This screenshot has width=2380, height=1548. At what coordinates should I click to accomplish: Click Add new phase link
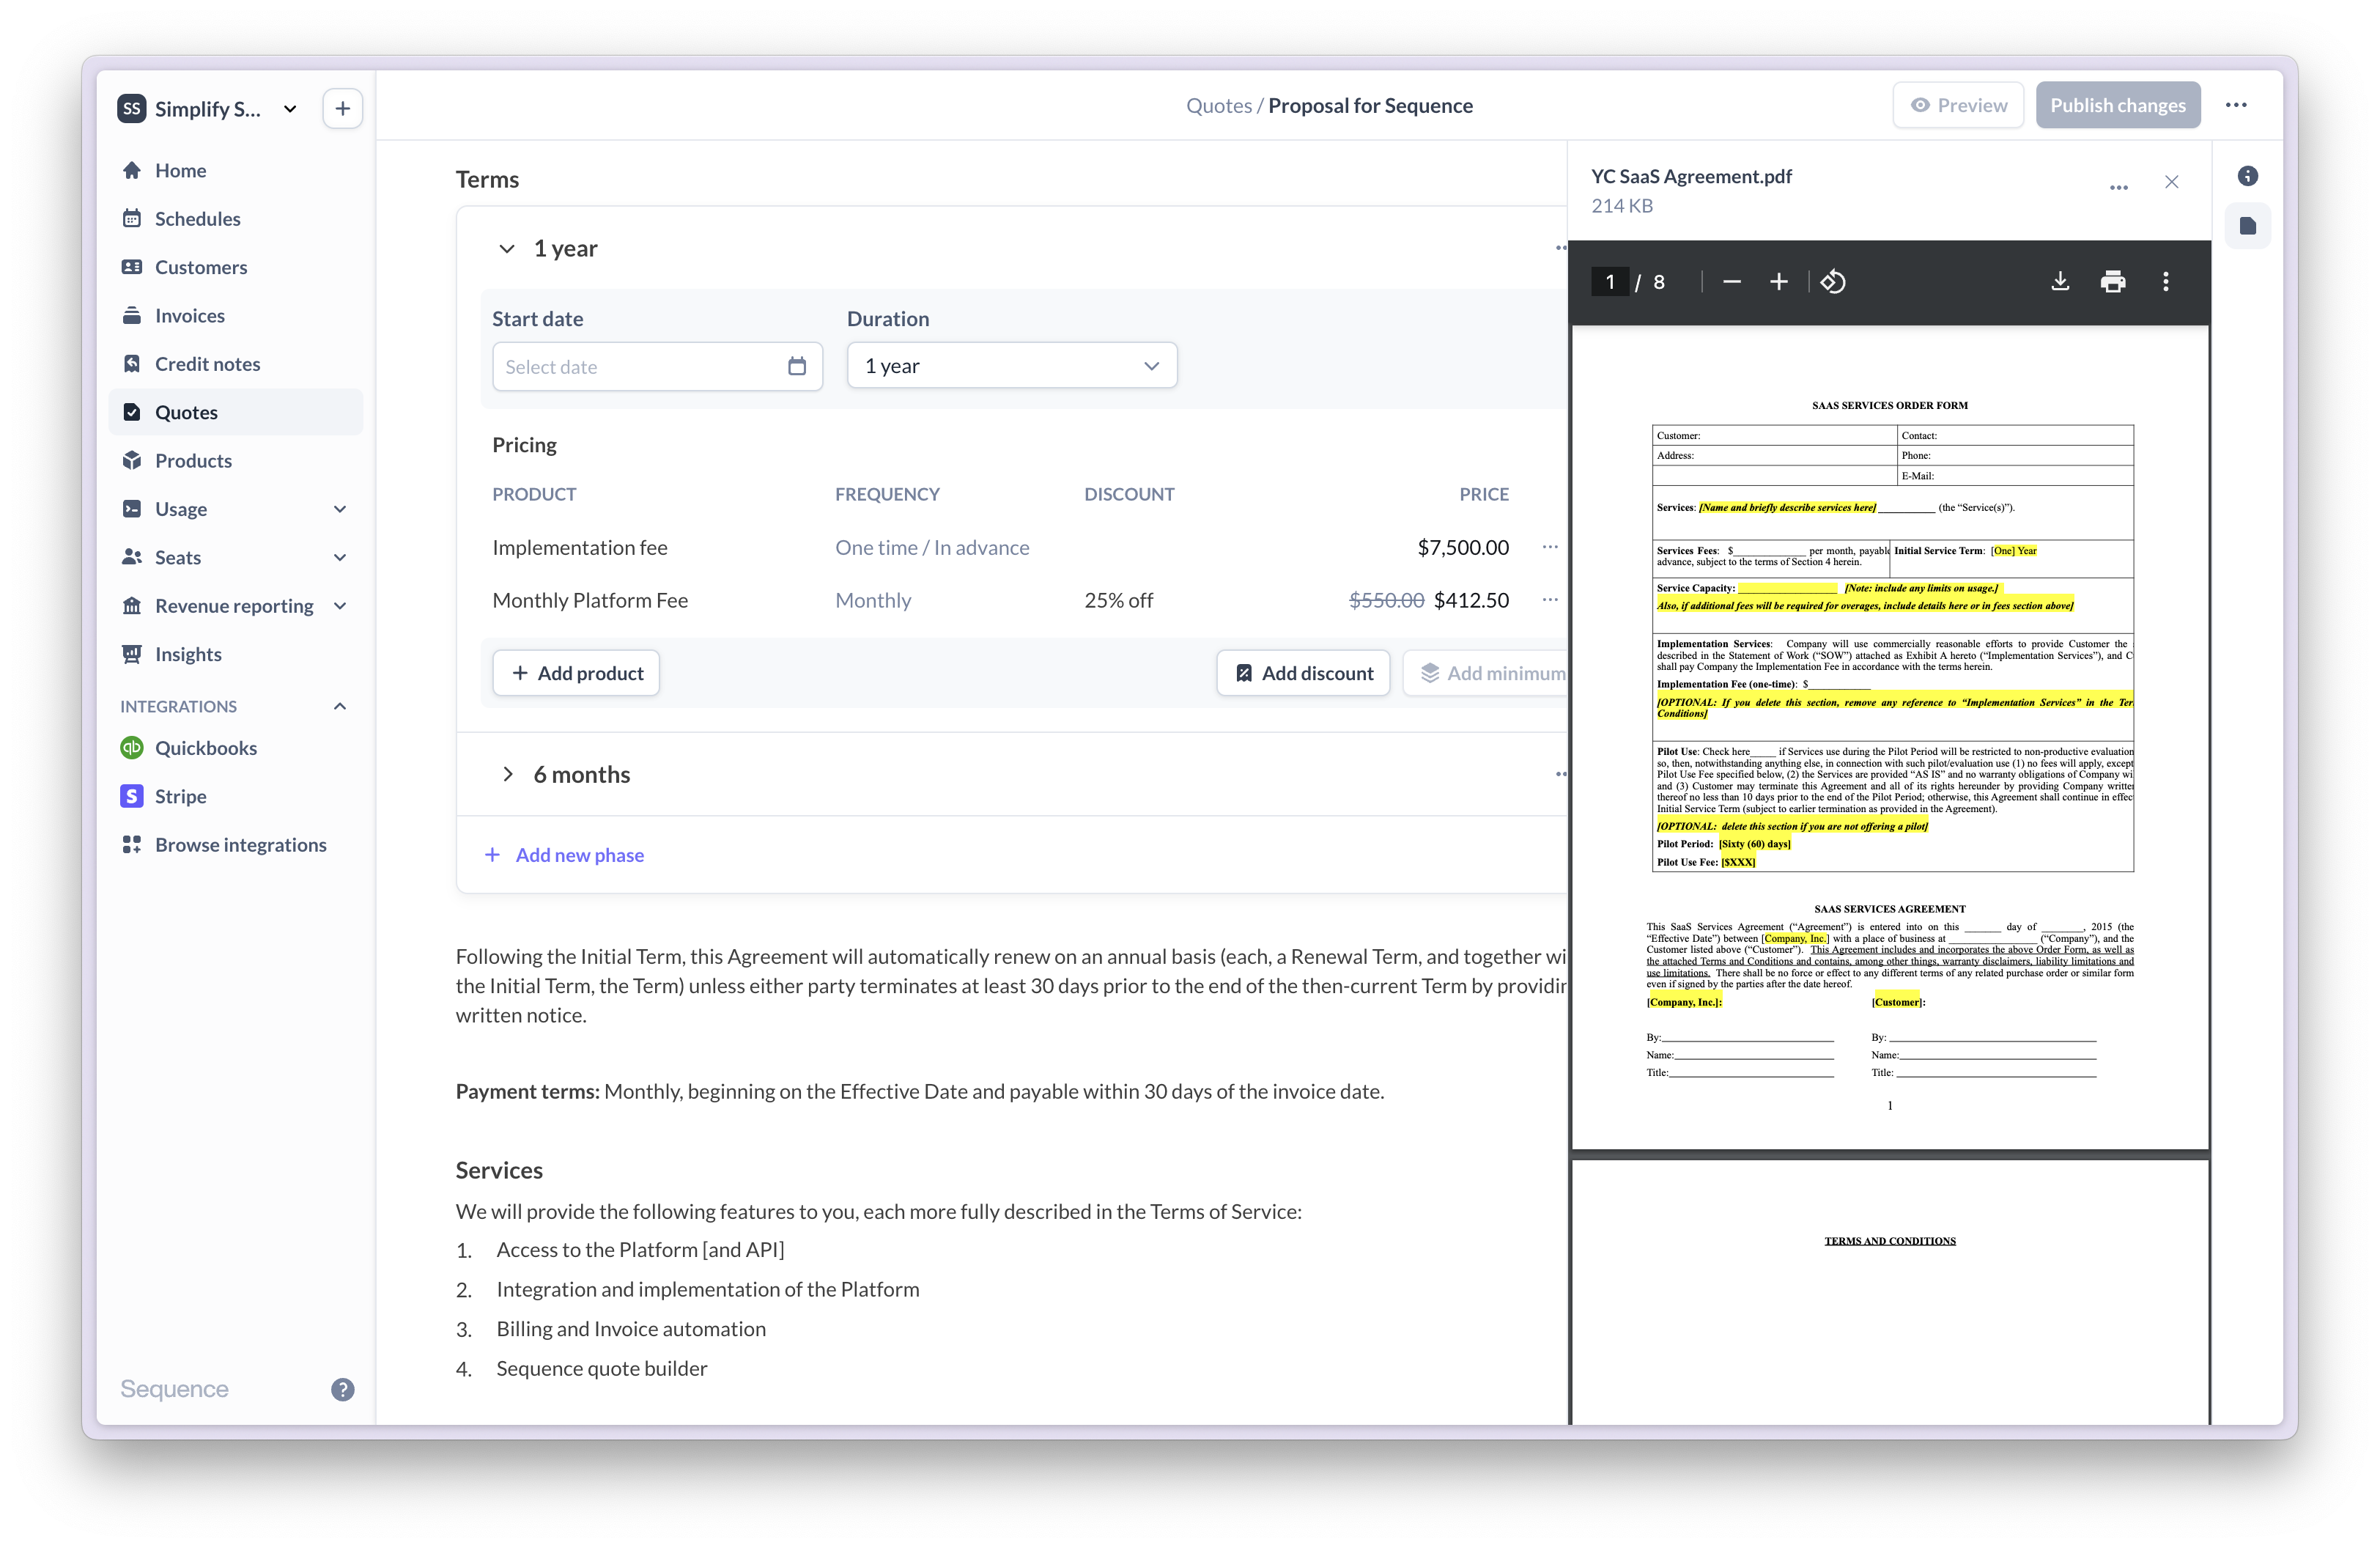564,855
